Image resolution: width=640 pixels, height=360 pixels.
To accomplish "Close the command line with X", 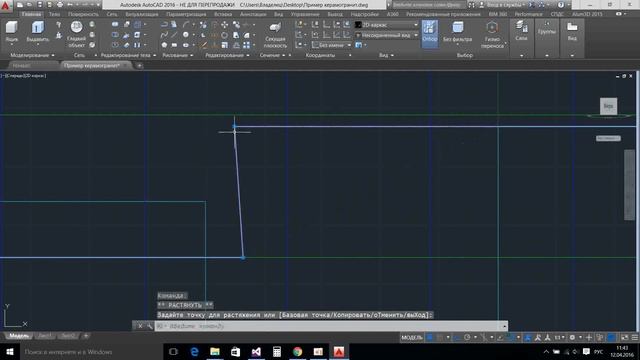I will (140, 326).
